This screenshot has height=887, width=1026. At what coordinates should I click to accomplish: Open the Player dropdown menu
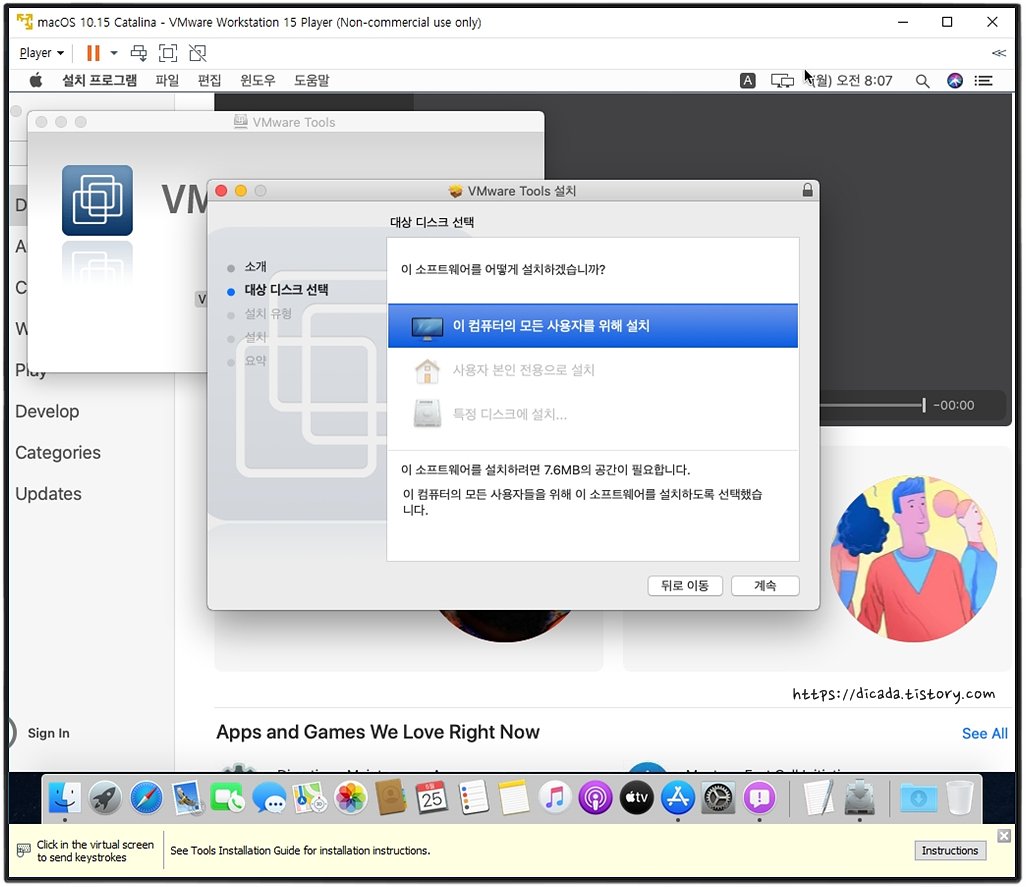coord(41,53)
